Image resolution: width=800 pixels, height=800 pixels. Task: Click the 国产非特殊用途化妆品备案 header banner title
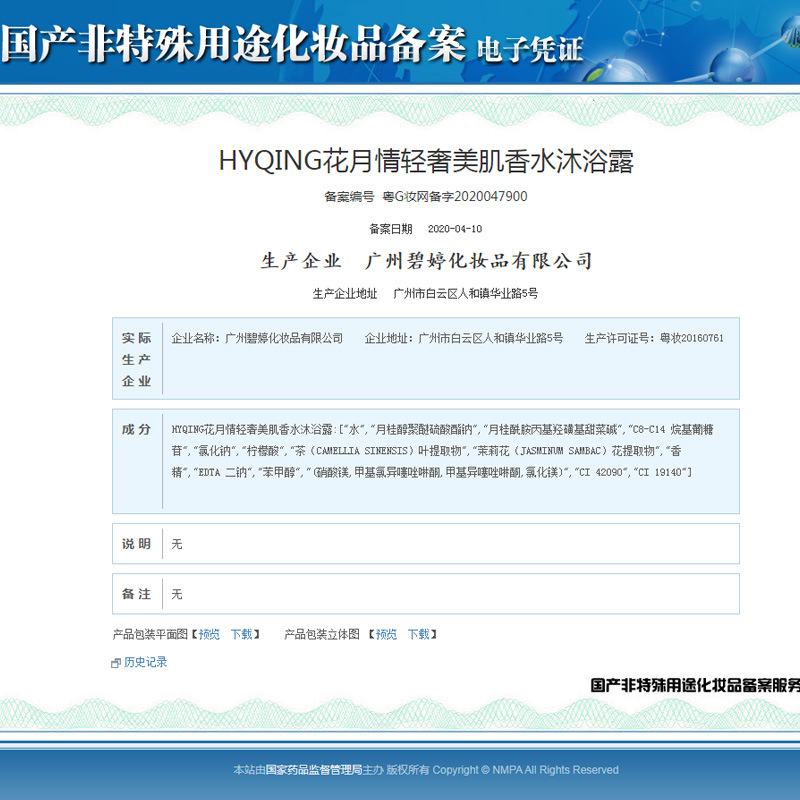click(x=233, y=45)
